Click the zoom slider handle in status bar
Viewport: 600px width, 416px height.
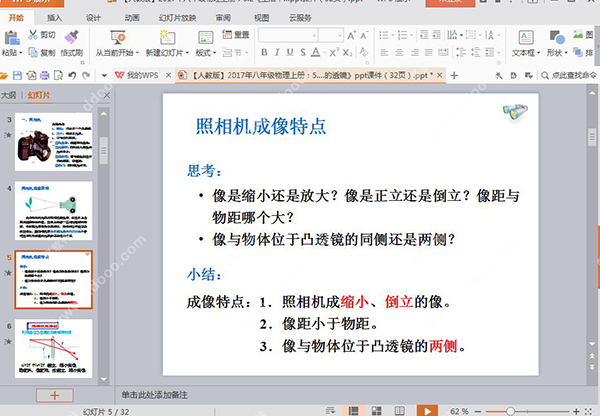tap(510, 411)
